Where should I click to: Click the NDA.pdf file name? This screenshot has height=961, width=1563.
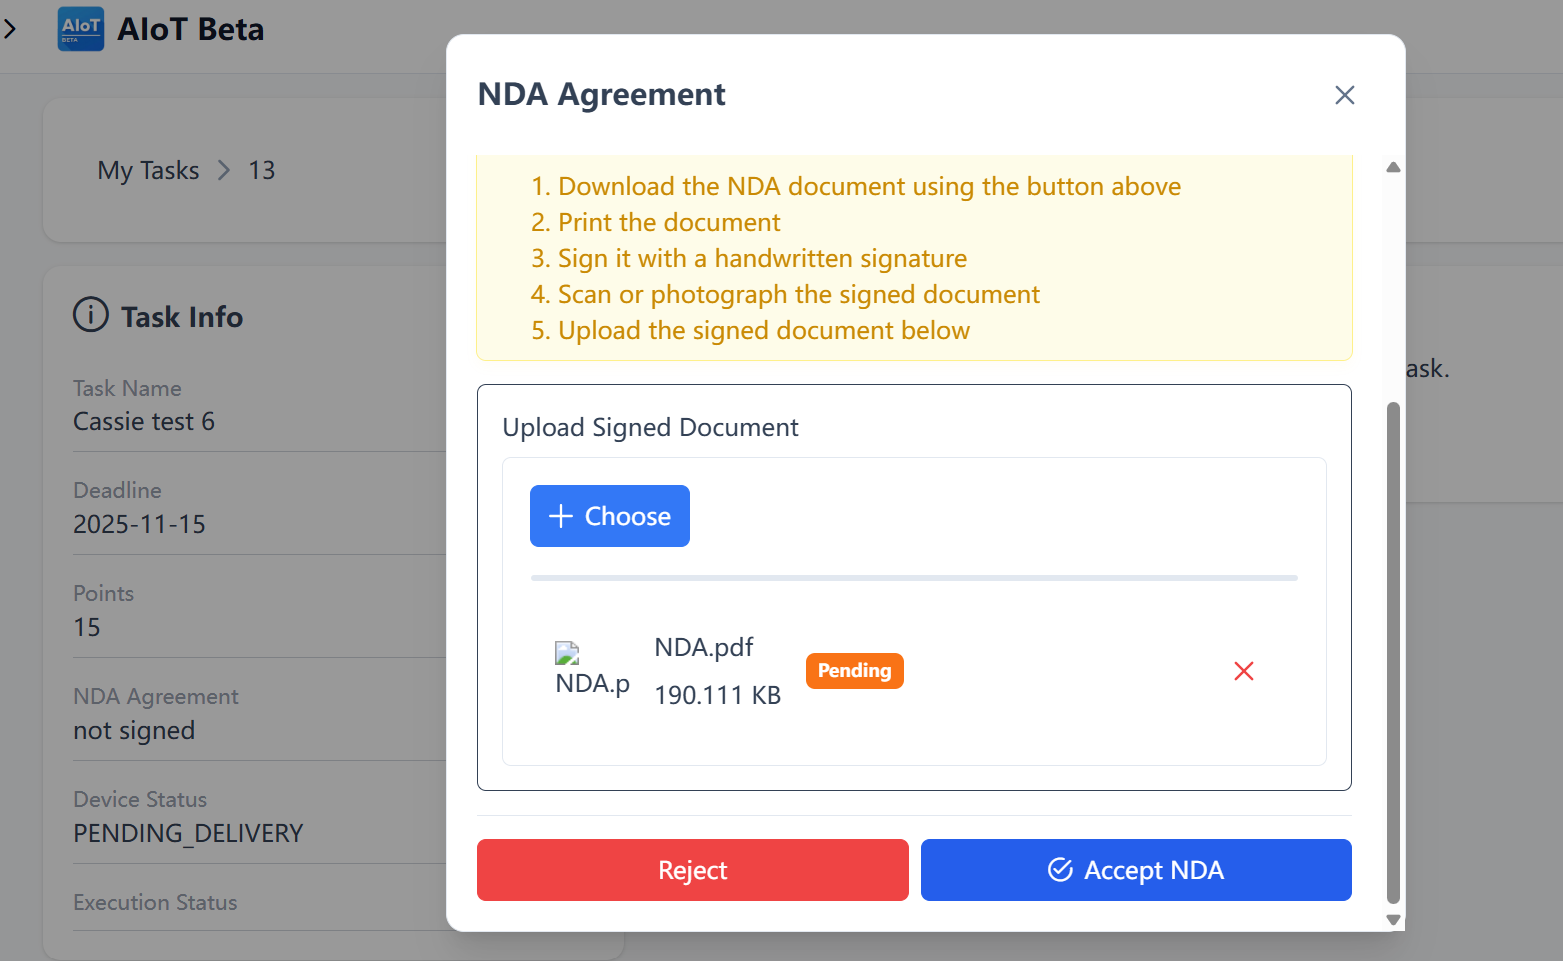pyautogui.click(x=704, y=648)
